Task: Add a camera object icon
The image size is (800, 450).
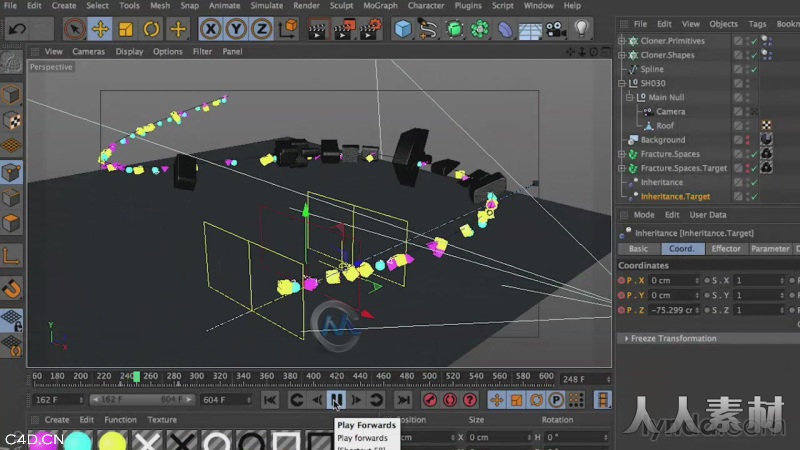Action: (x=556, y=29)
